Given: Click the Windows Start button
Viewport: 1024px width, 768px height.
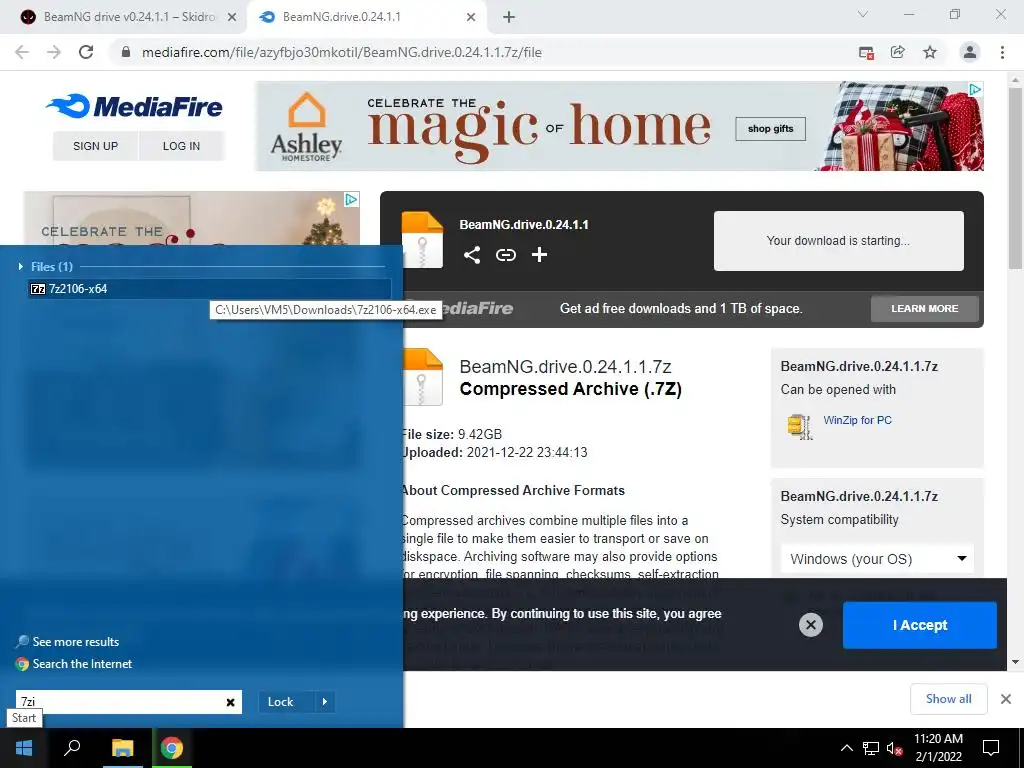Looking at the screenshot, I should pyautogui.click(x=24, y=748).
